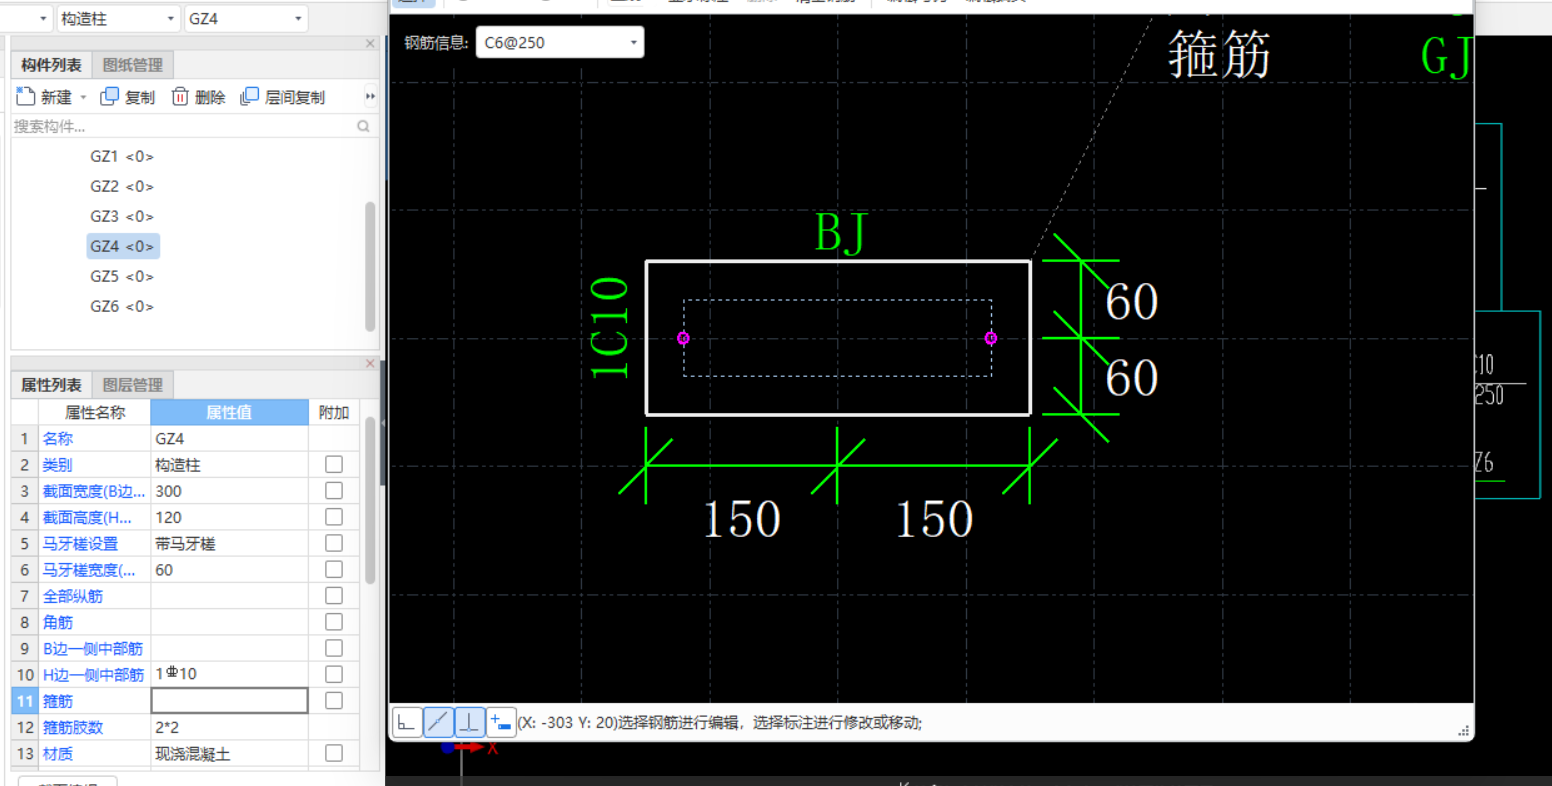Click the 新建 new component icon

[26, 96]
